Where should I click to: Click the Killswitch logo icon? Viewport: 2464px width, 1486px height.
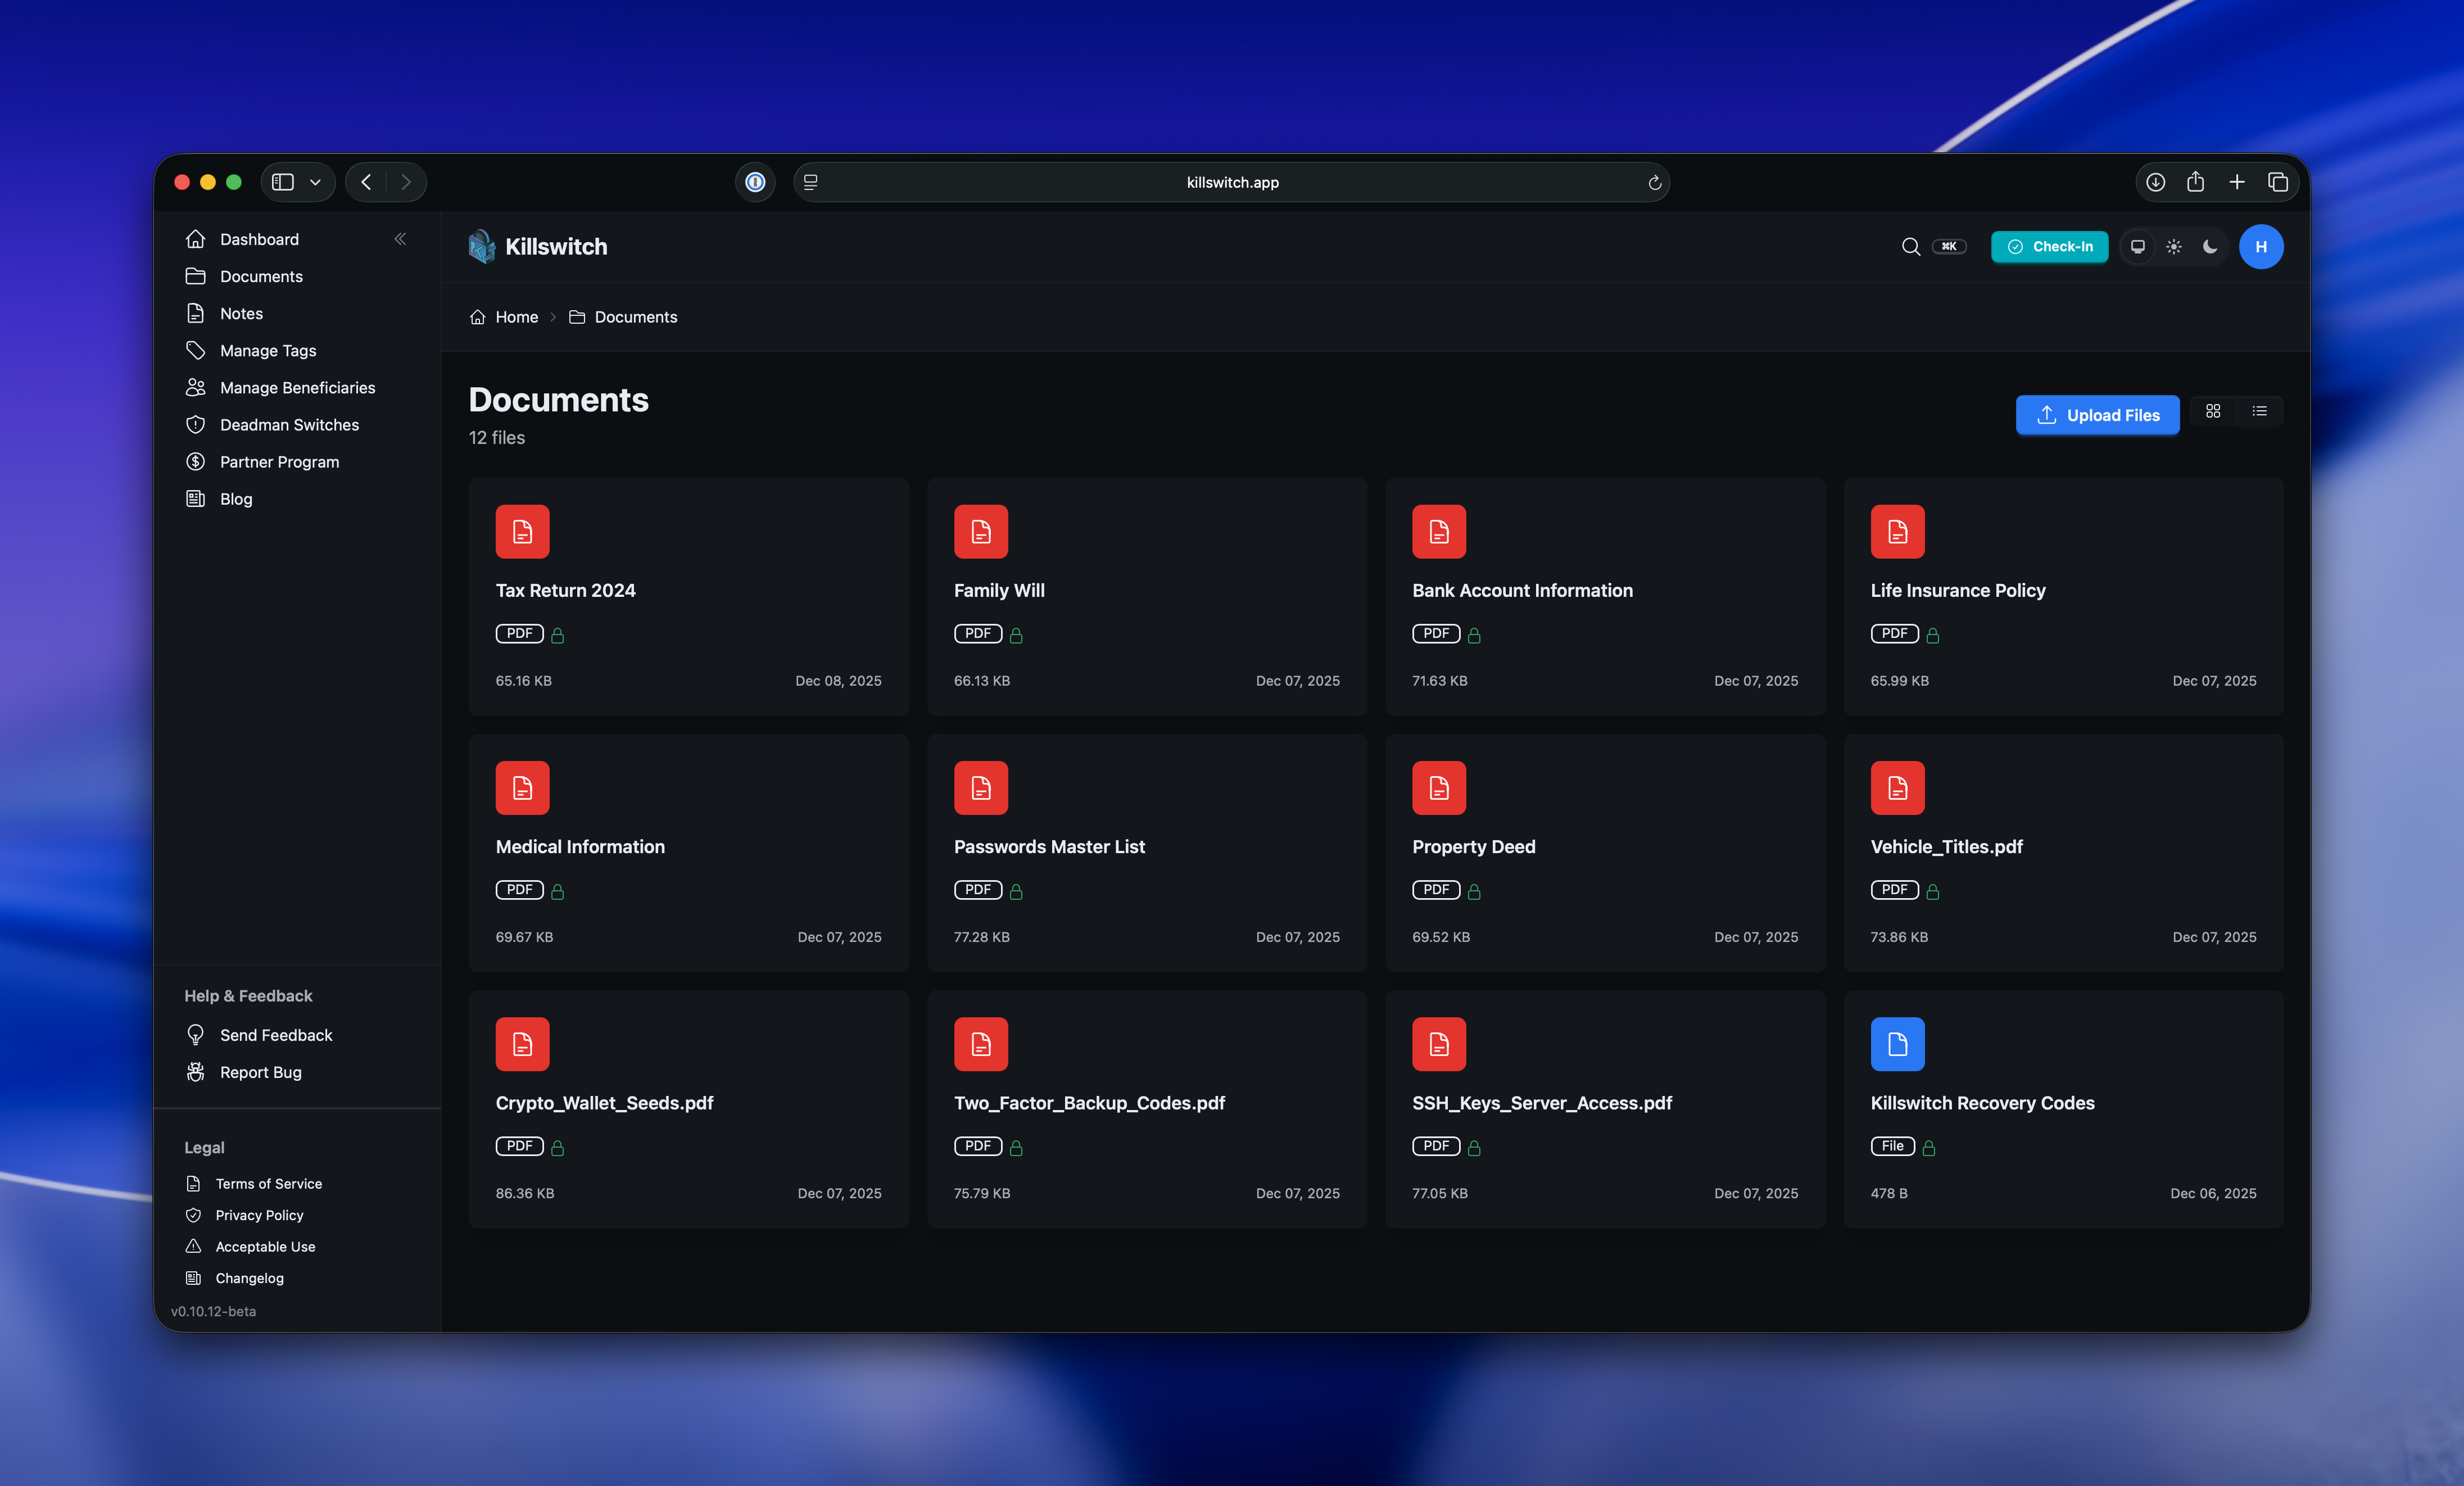482,247
